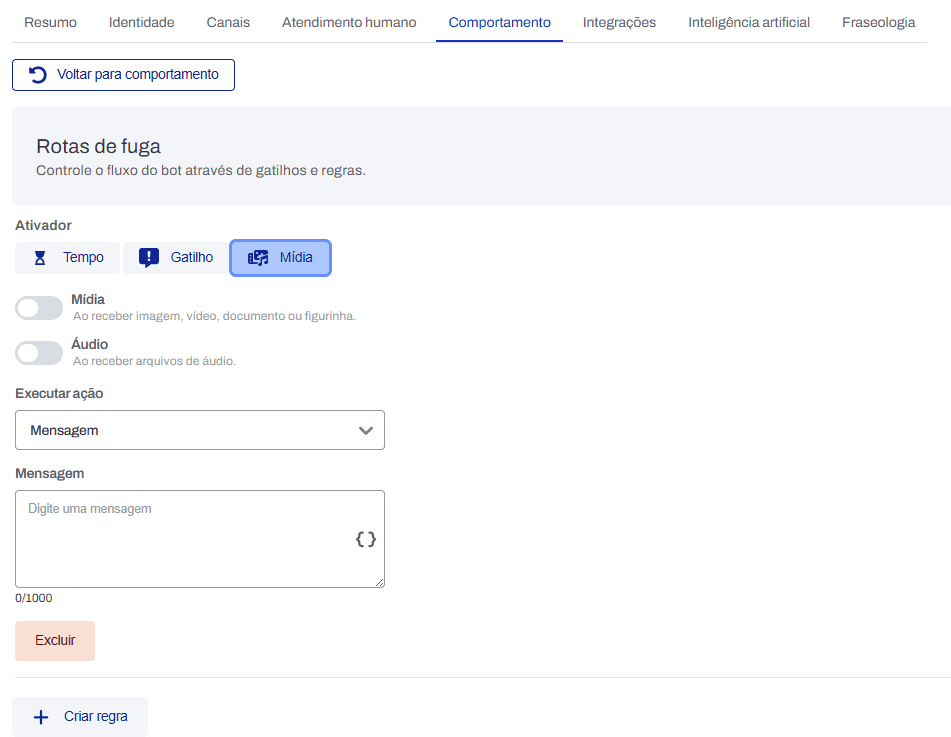Click the Excluir button
The image size is (951, 737).
tap(55, 641)
